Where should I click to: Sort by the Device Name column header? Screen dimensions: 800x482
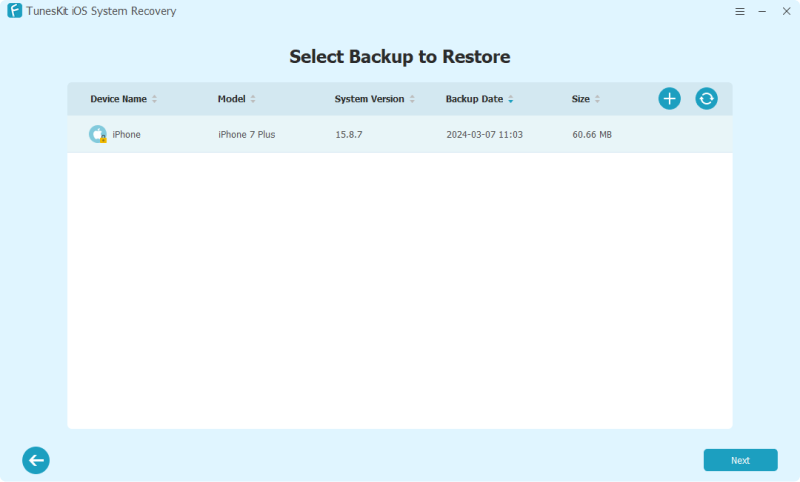(x=123, y=99)
